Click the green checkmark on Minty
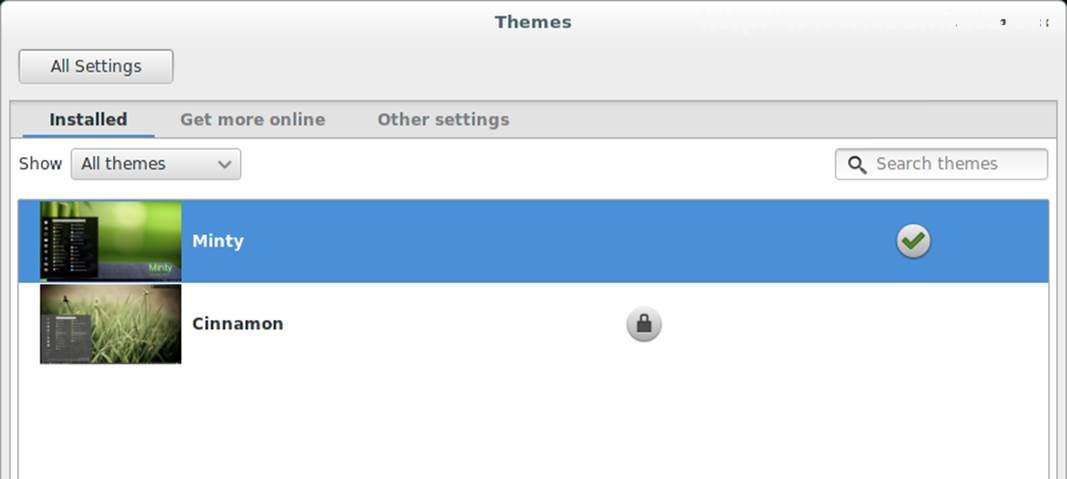This screenshot has height=479, width=1067. (913, 241)
